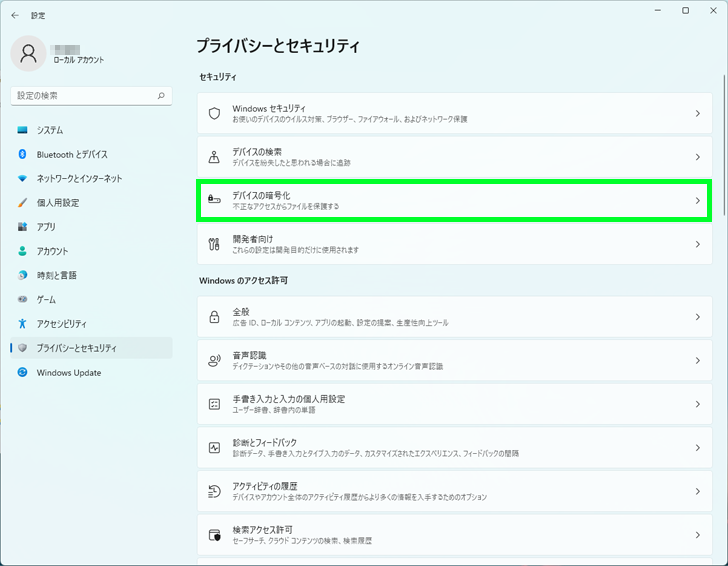
Task: Click the Windows セキュリティ shield icon
Action: click(x=214, y=113)
